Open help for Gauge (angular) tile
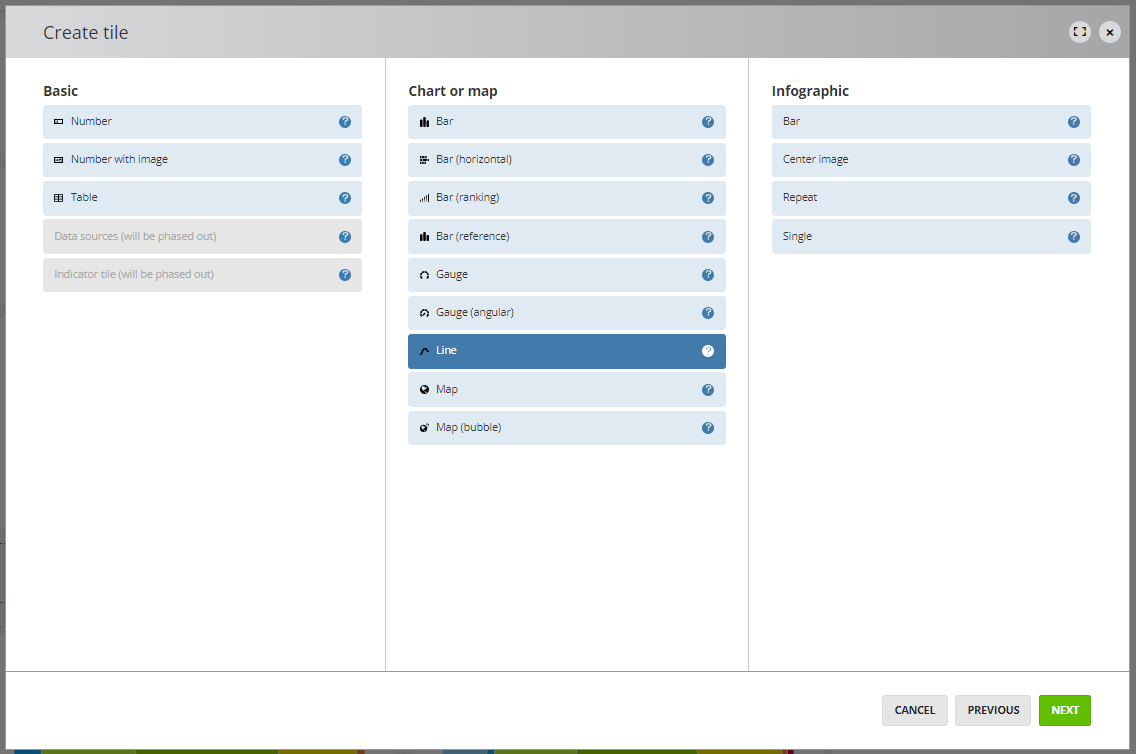 coord(708,313)
